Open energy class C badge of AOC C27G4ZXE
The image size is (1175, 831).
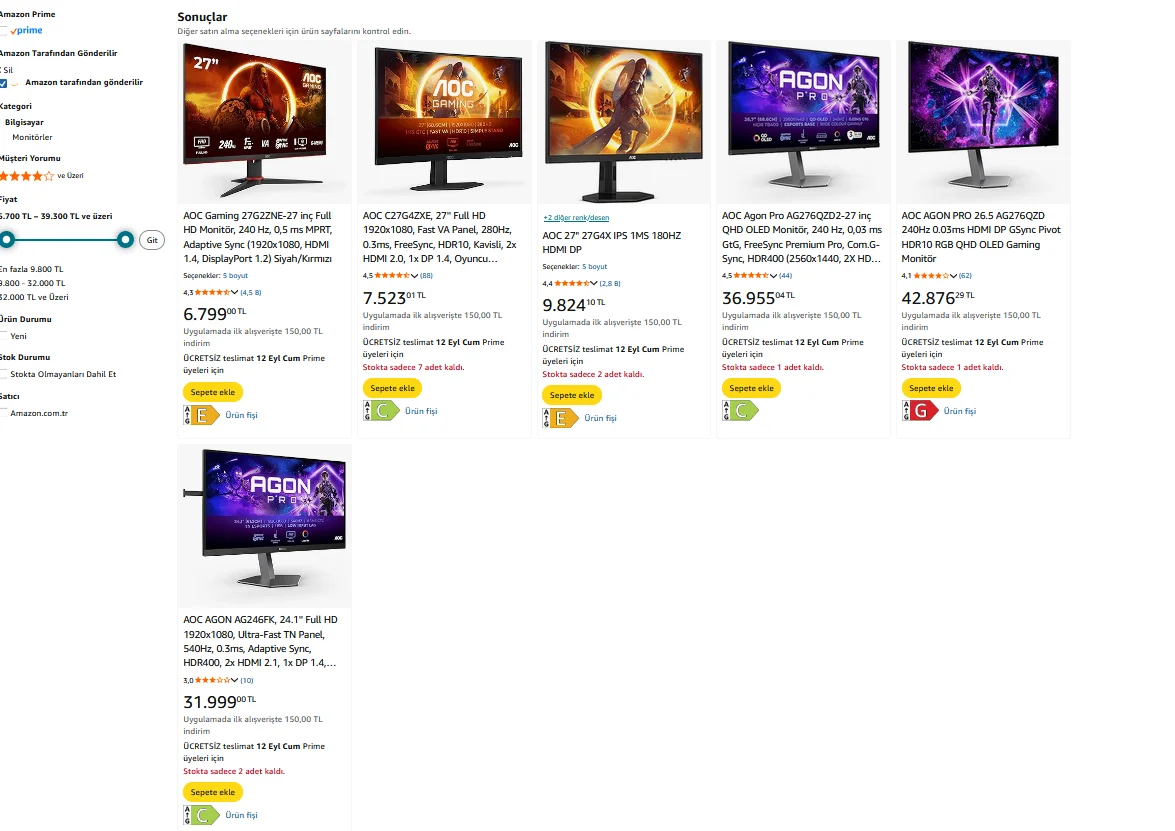pos(381,411)
